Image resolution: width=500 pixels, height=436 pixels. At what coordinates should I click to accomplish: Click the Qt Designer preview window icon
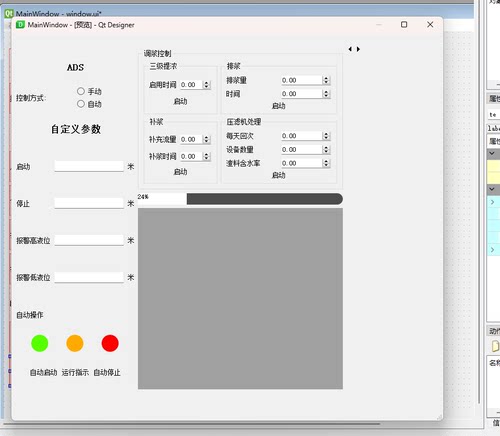[x=20, y=25]
